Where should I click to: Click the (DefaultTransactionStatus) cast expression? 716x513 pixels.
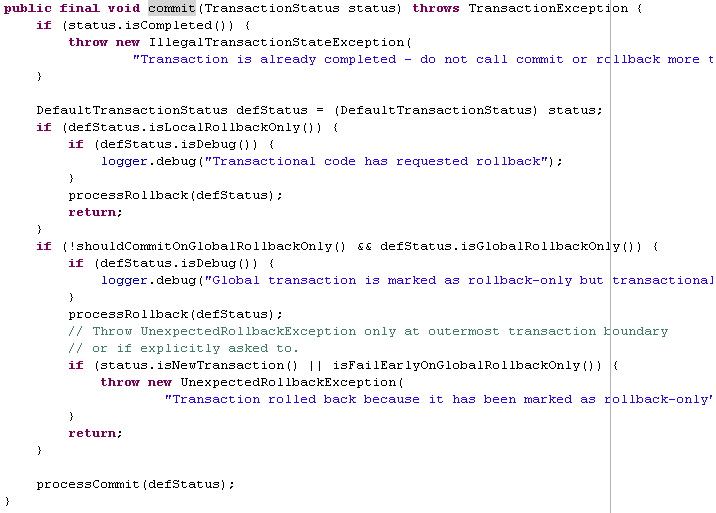pyautogui.click(x=436, y=111)
